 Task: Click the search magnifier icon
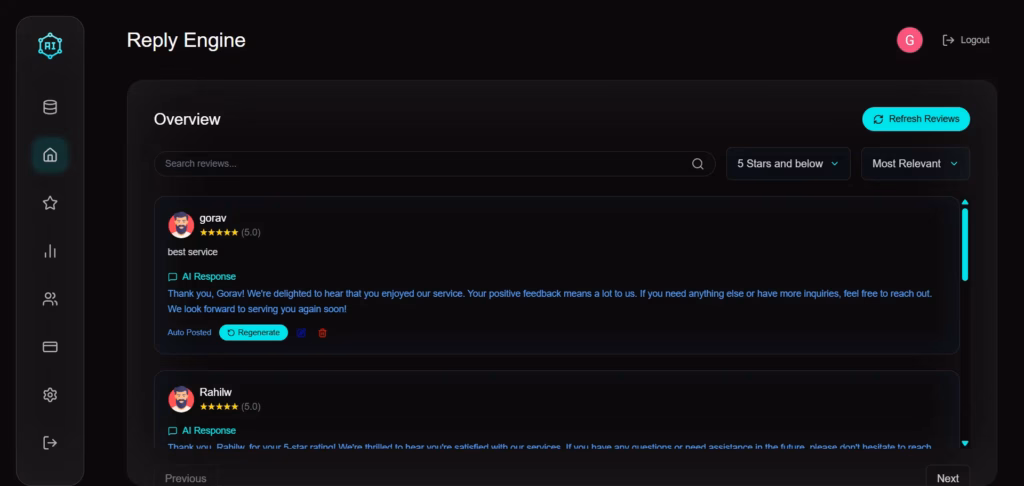coord(698,164)
